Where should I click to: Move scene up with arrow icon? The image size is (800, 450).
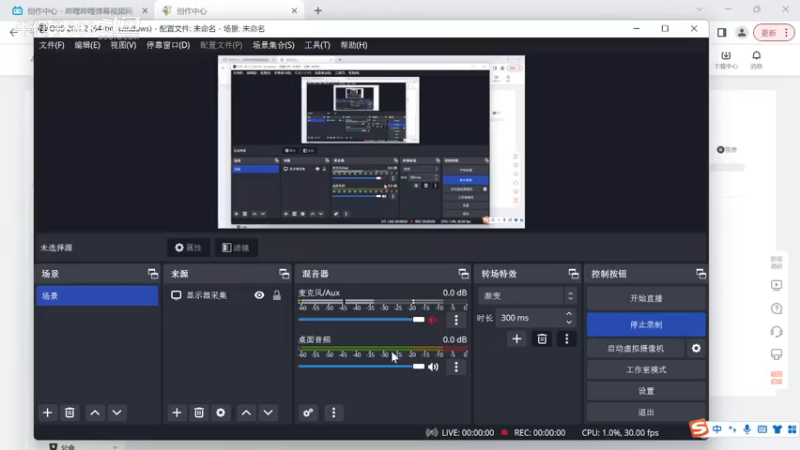(x=95, y=412)
